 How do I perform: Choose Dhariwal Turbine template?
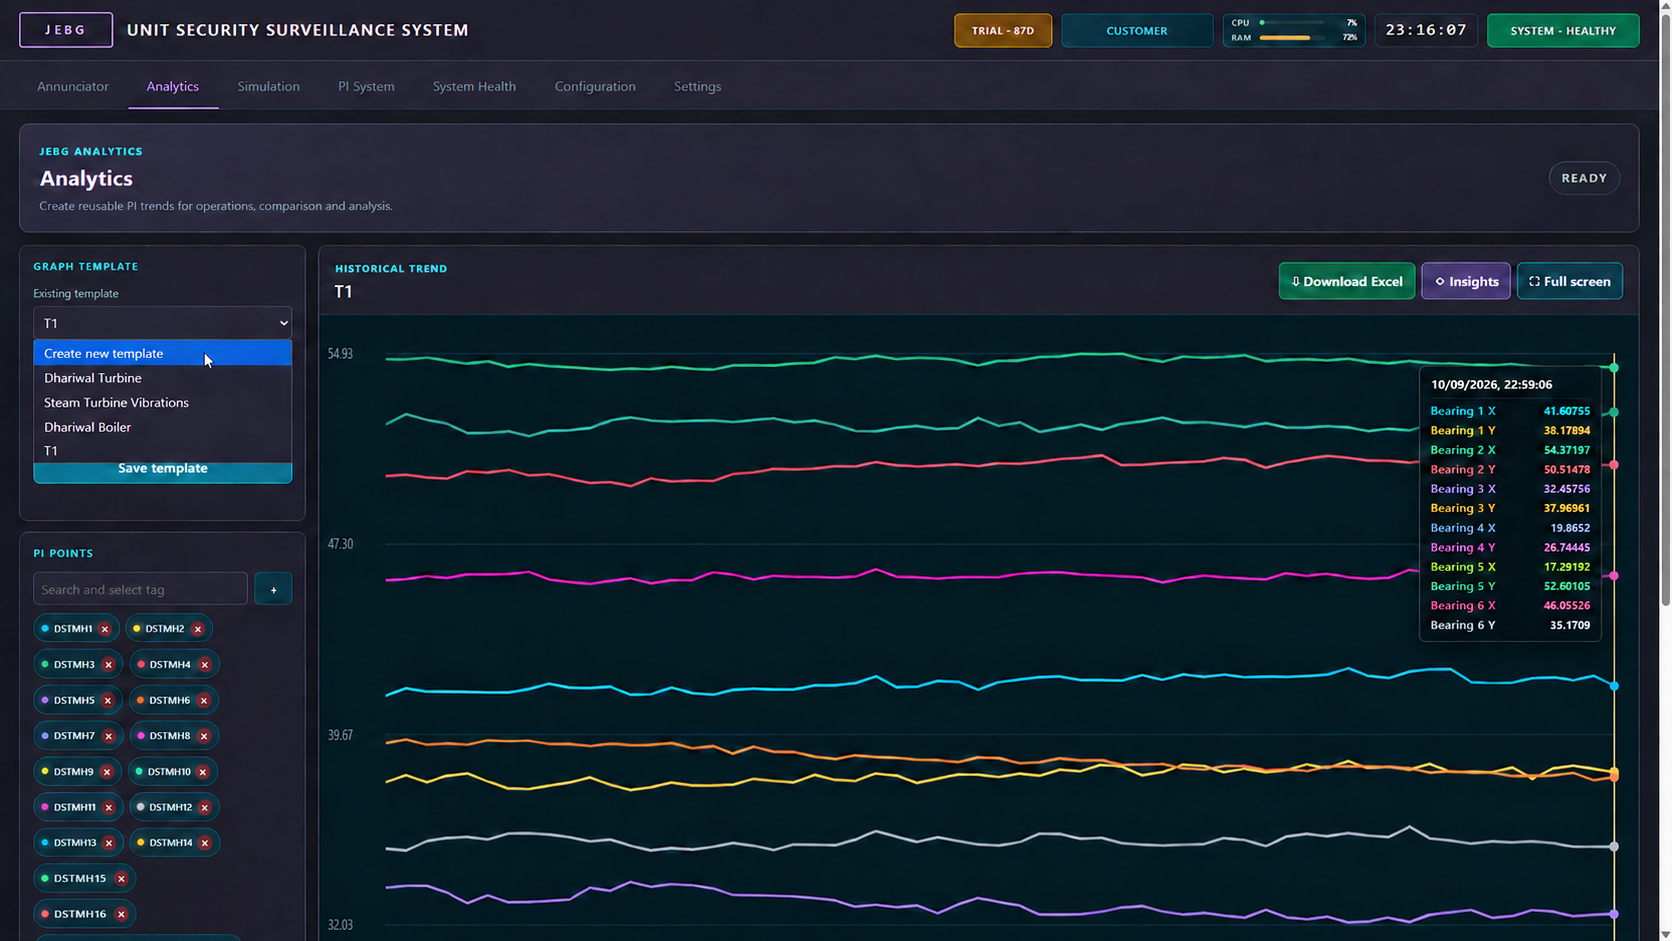coord(163,378)
